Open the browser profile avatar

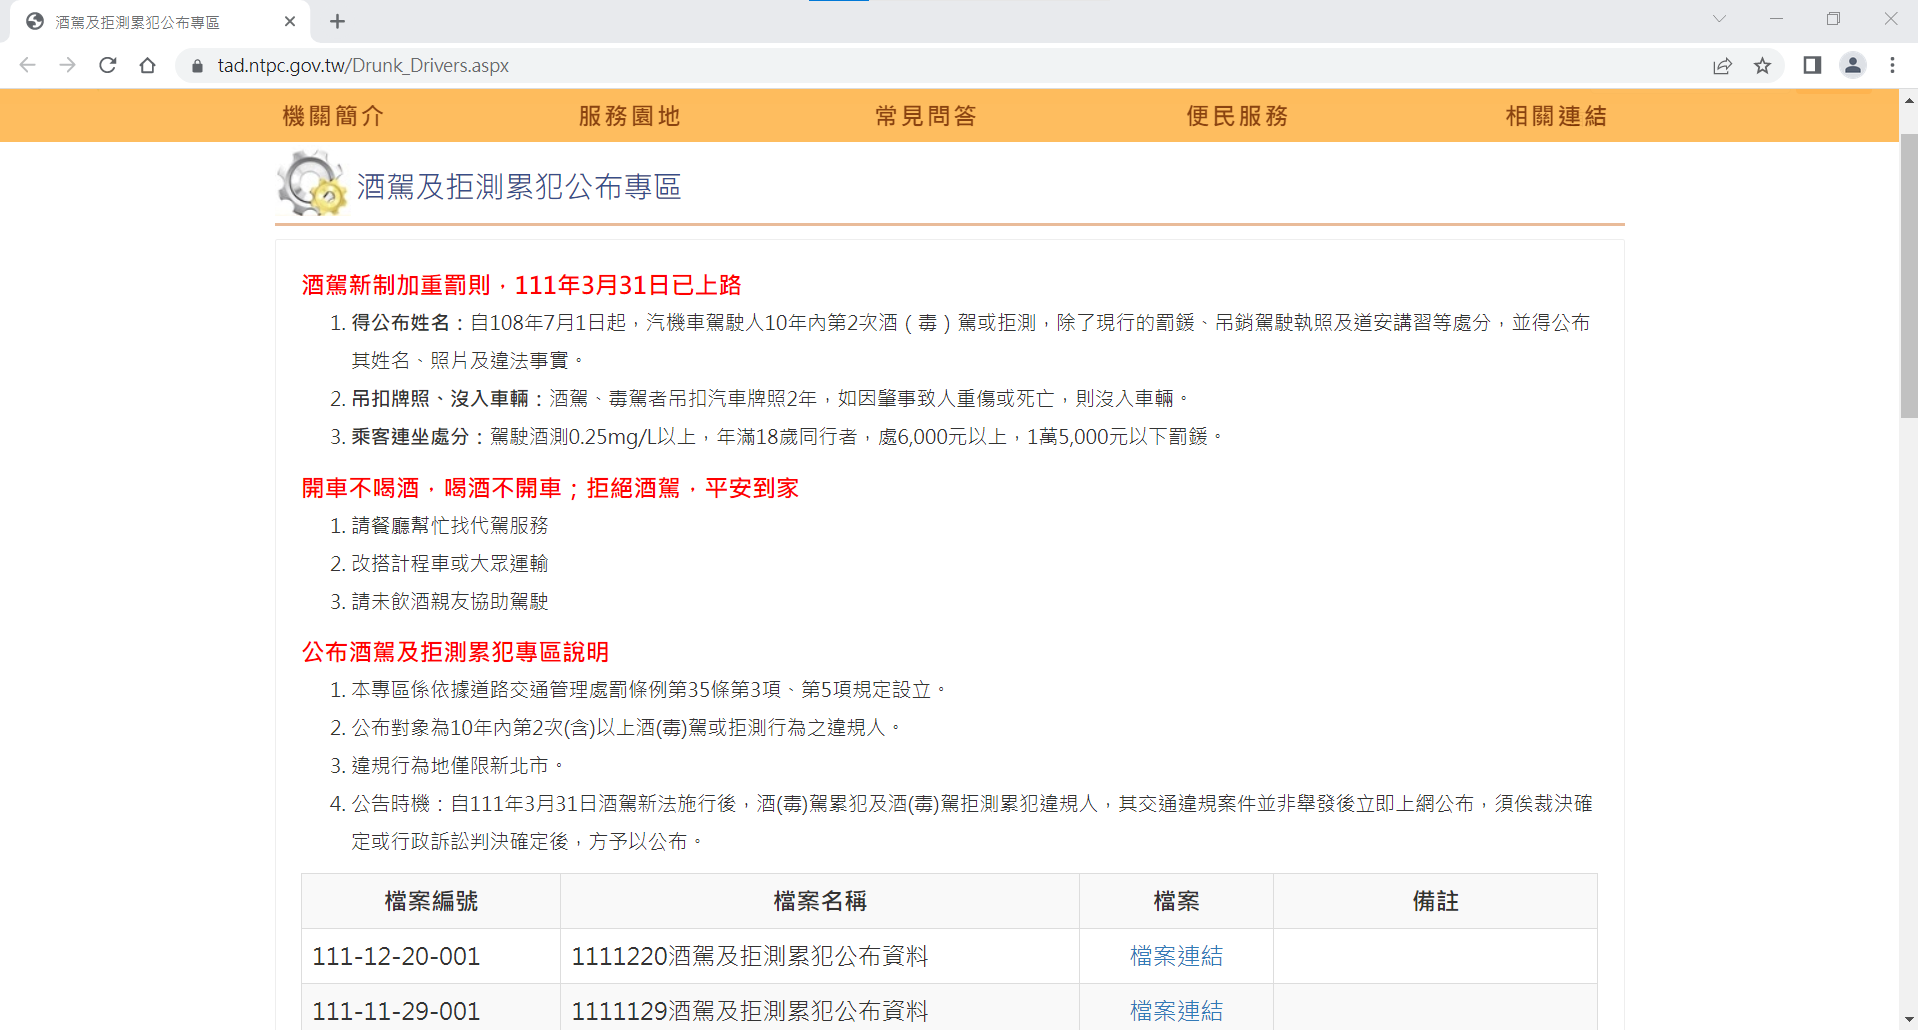pyautogui.click(x=1853, y=65)
